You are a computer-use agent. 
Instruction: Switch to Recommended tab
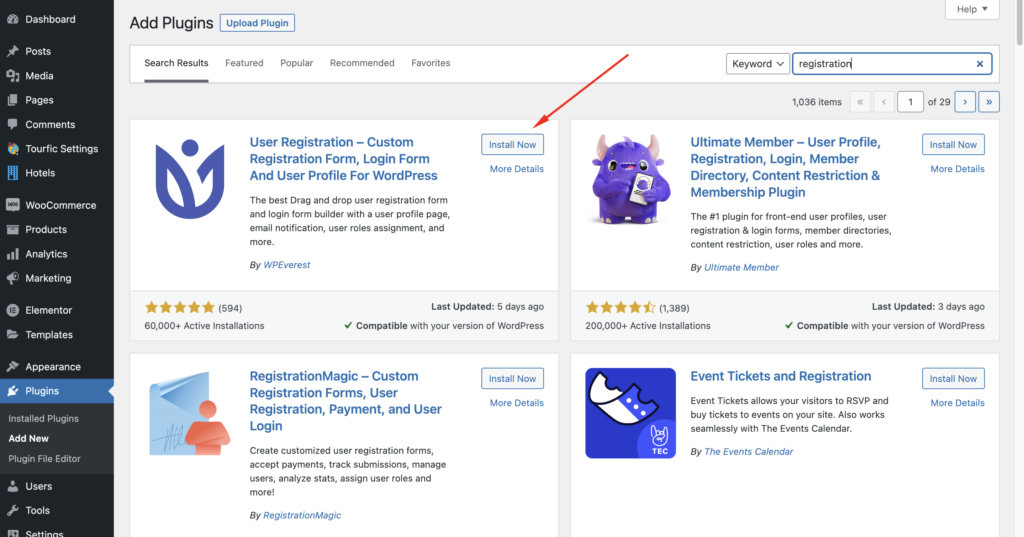coord(362,63)
